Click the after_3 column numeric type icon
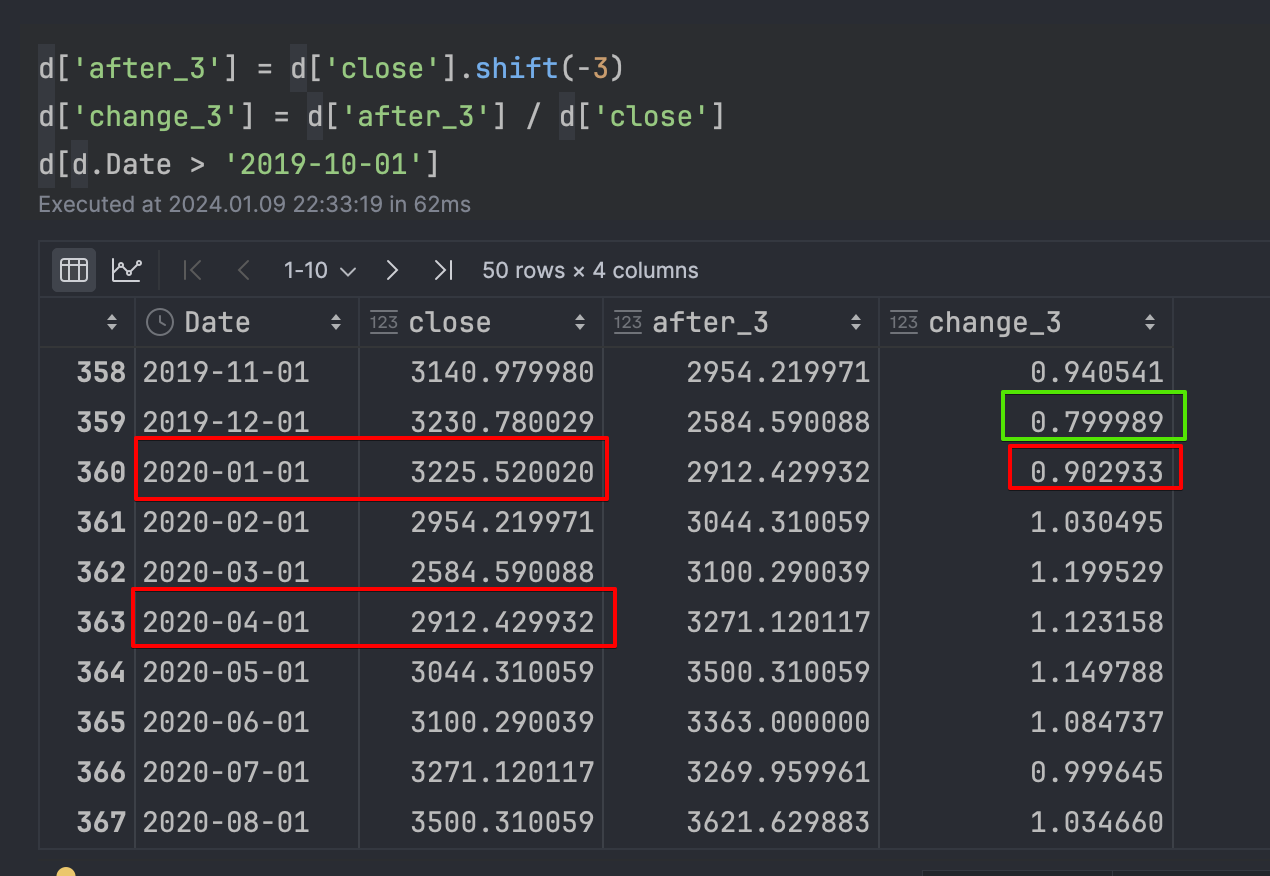This screenshot has height=876, width=1270. (x=628, y=322)
